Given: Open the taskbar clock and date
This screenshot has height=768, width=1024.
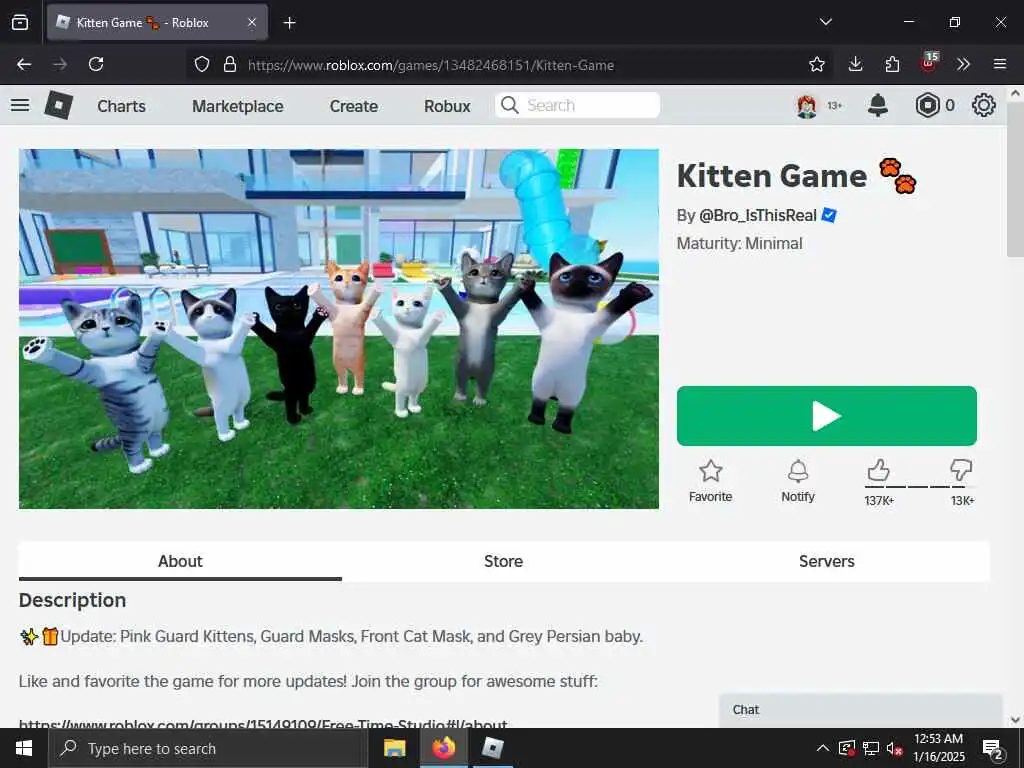Looking at the screenshot, I should coord(938,748).
